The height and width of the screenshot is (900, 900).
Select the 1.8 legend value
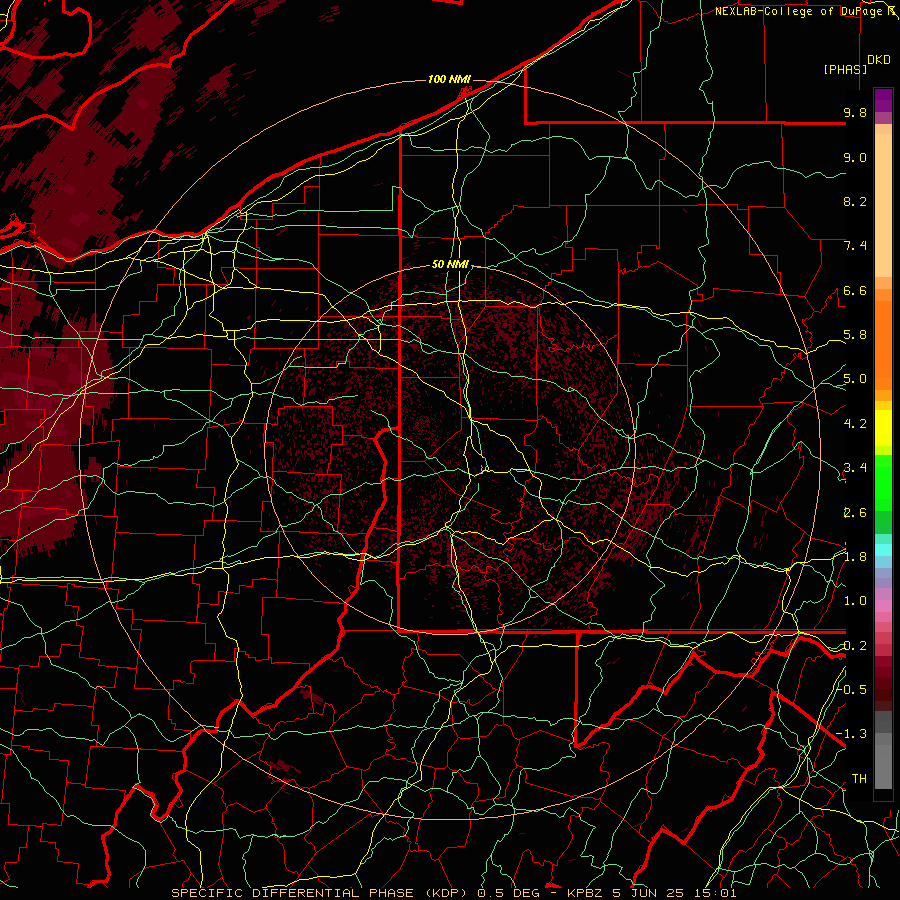click(855, 557)
